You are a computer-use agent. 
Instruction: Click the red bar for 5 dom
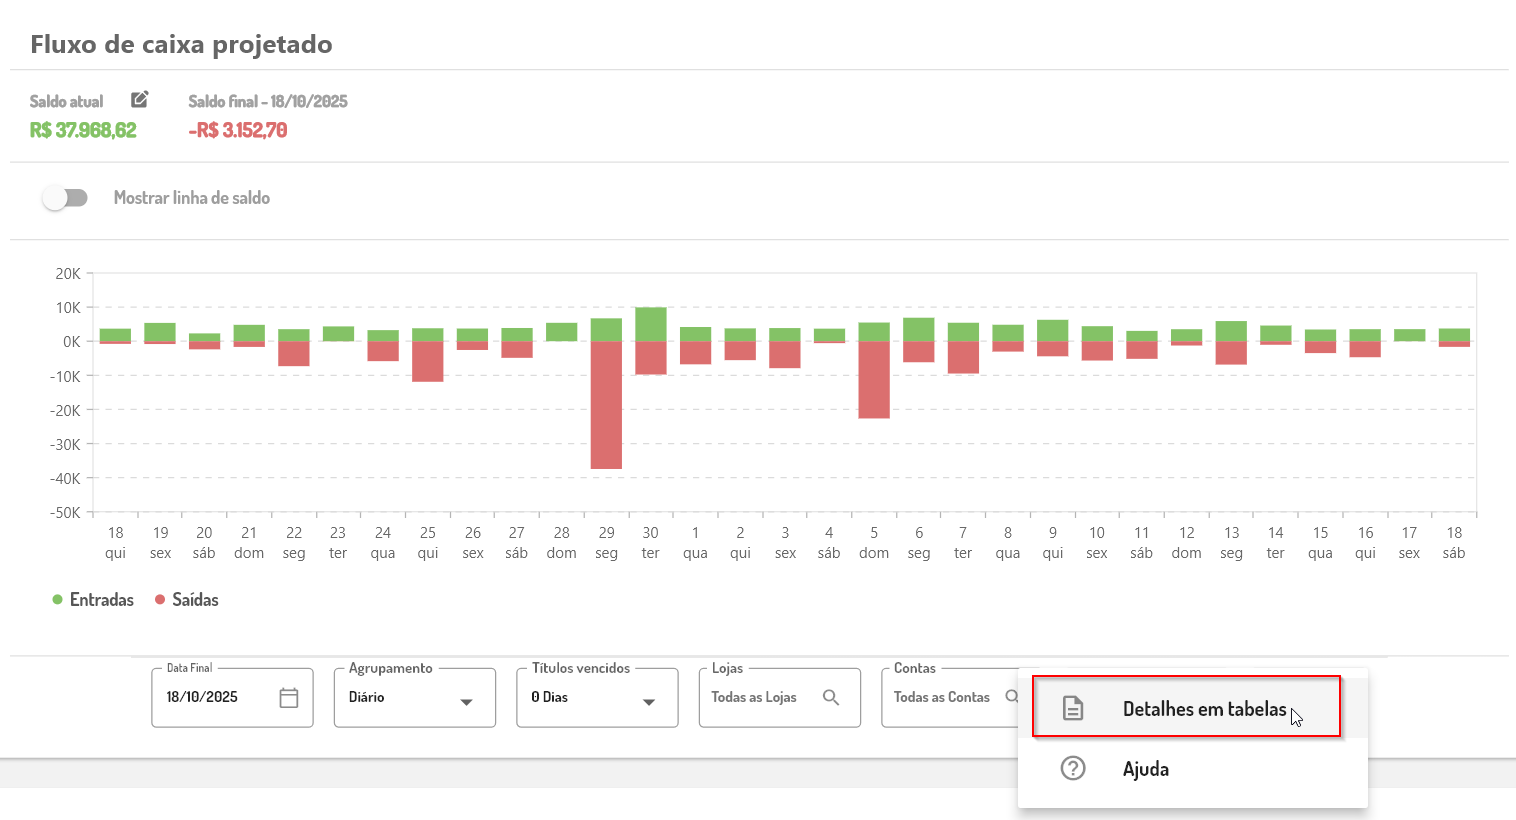[x=874, y=380]
